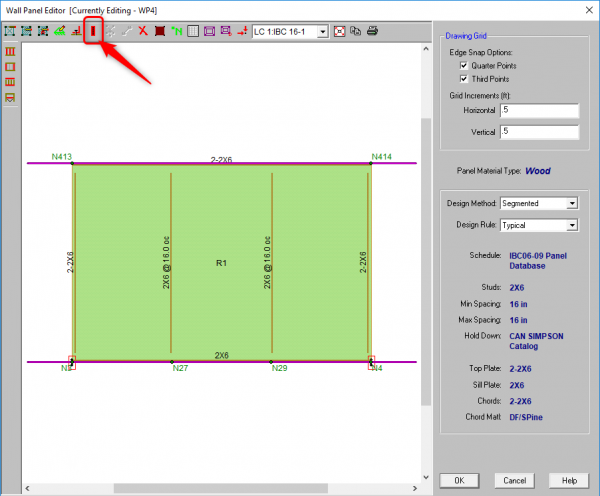600x496 pixels.
Task: Uncheck the Quarter Points snap option
Action: tap(463, 65)
